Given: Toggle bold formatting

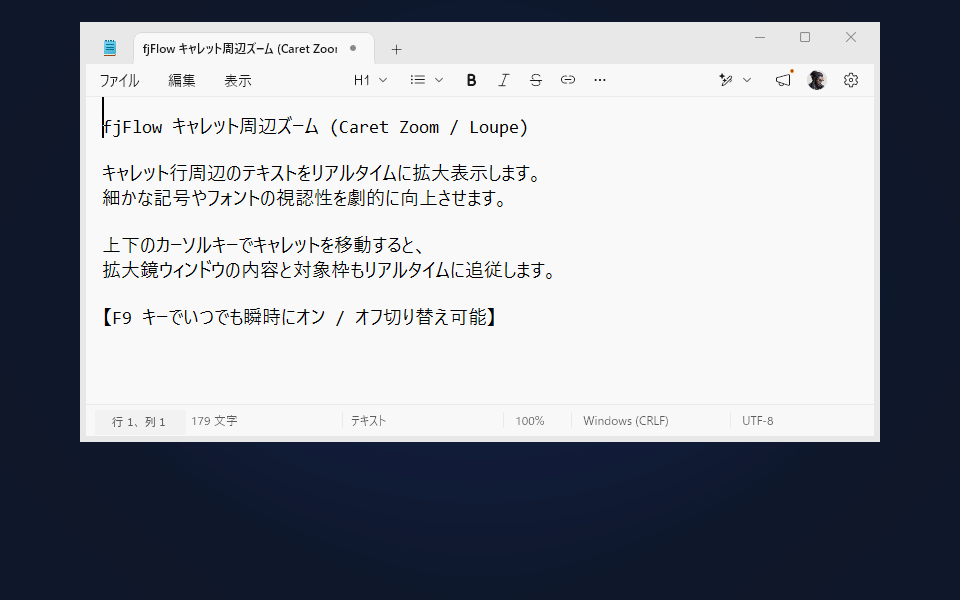Looking at the screenshot, I should 471,80.
